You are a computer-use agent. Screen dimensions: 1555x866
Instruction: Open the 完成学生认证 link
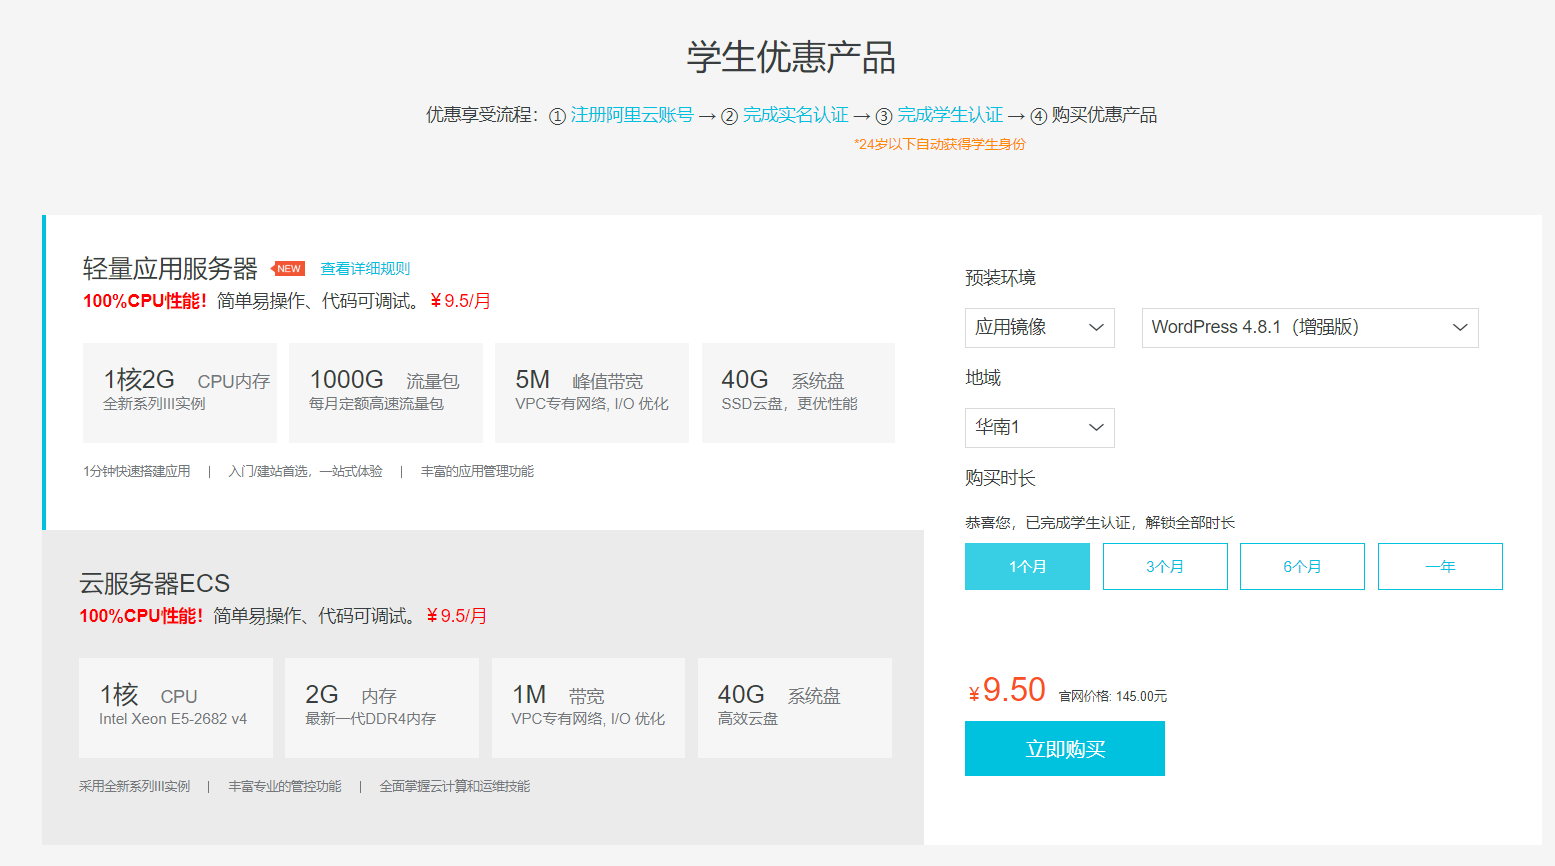tap(950, 115)
